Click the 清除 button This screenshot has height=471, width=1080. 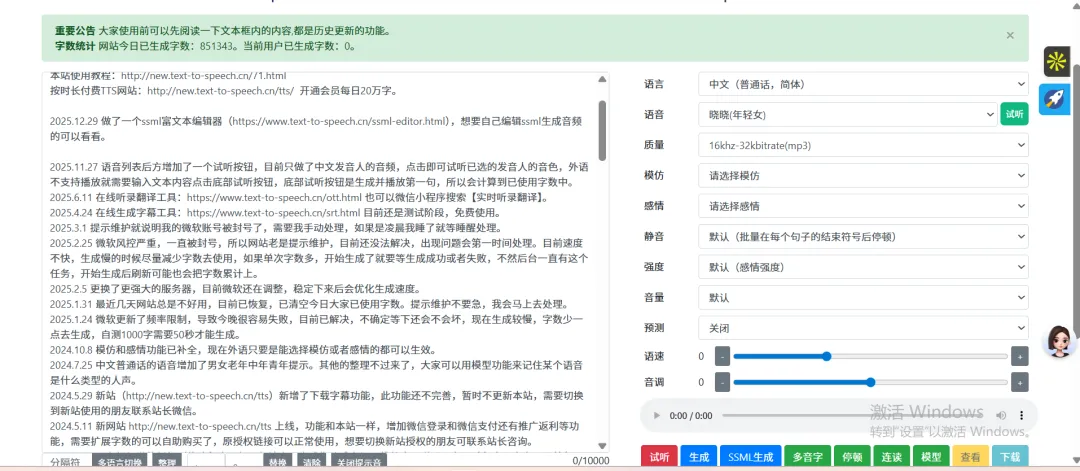click(x=312, y=462)
